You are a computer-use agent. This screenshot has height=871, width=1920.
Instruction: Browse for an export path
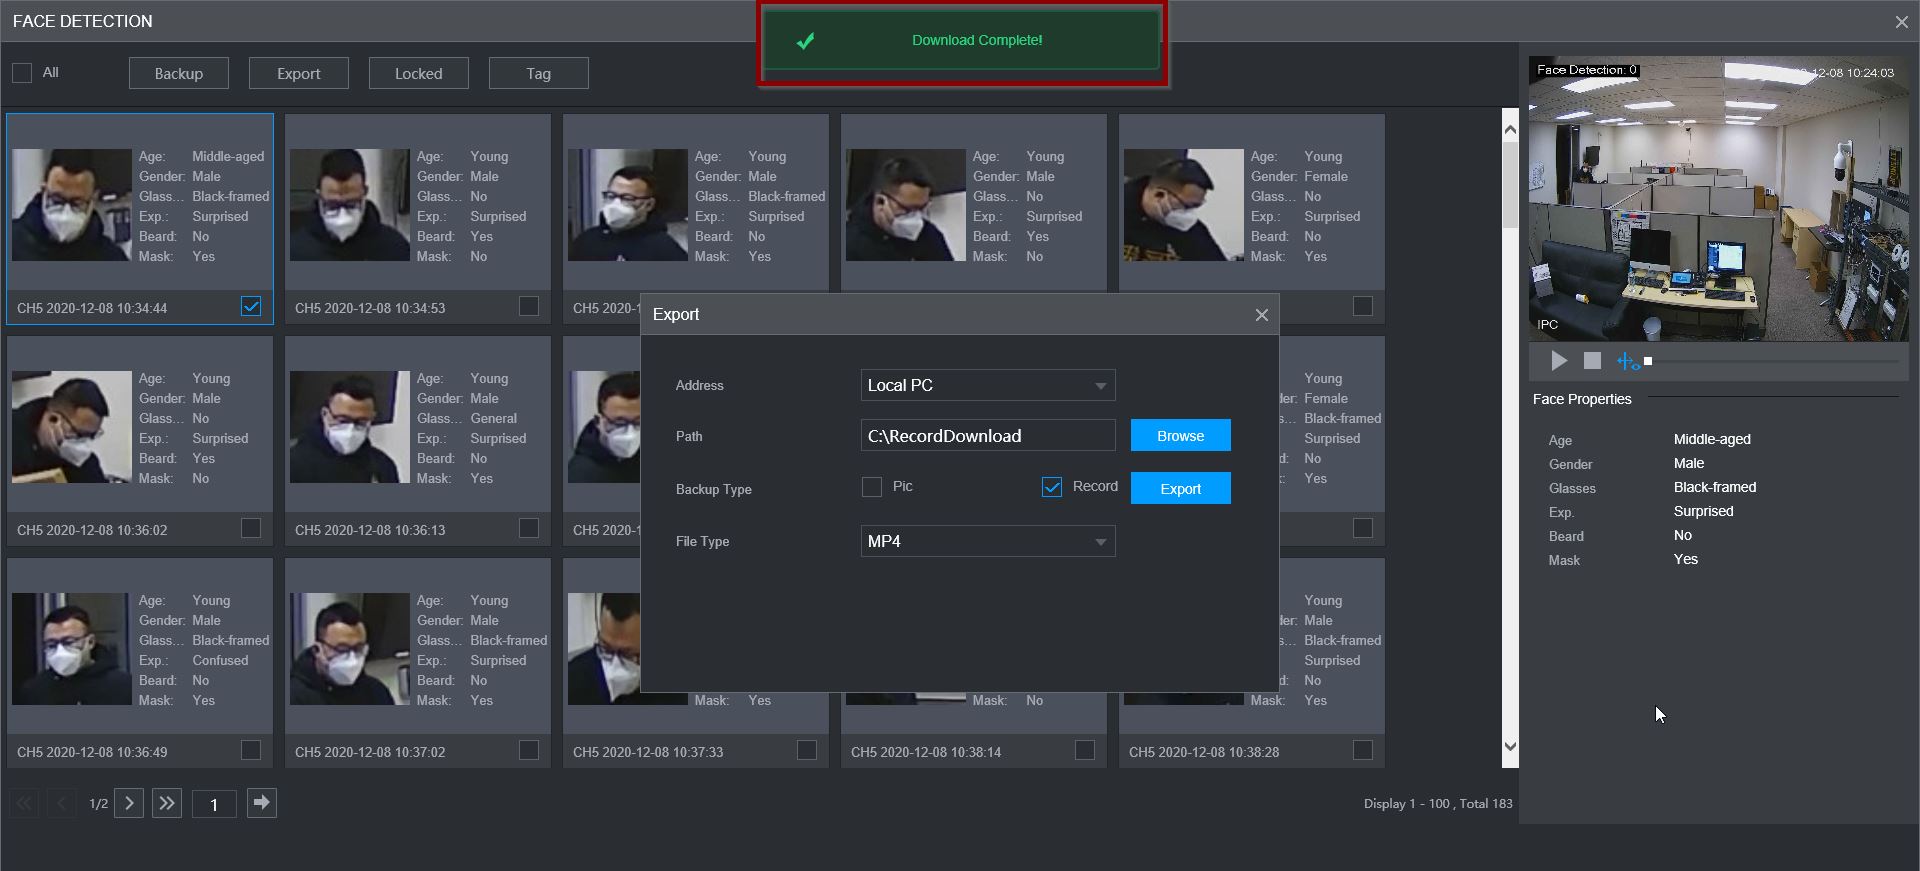[x=1181, y=436]
